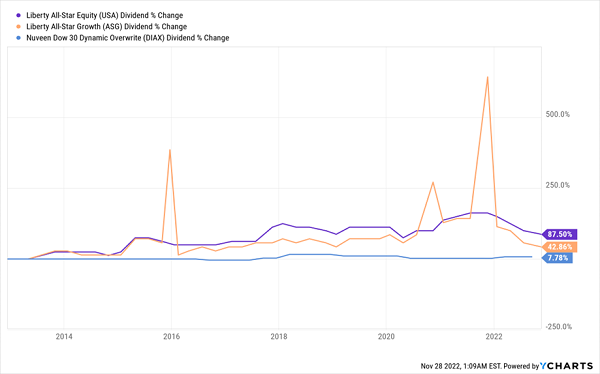
Task: Click the 42.86% orange value flag
Action: click(x=559, y=247)
